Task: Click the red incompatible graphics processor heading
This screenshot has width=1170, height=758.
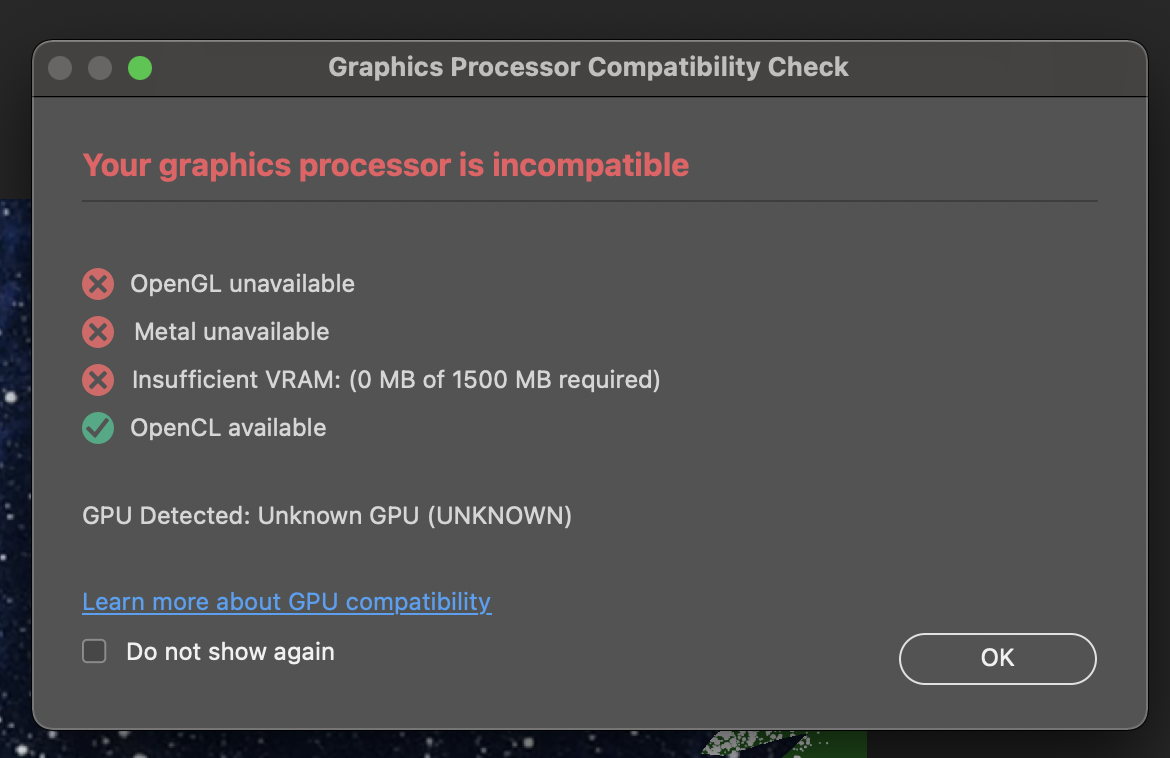Action: (385, 165)
